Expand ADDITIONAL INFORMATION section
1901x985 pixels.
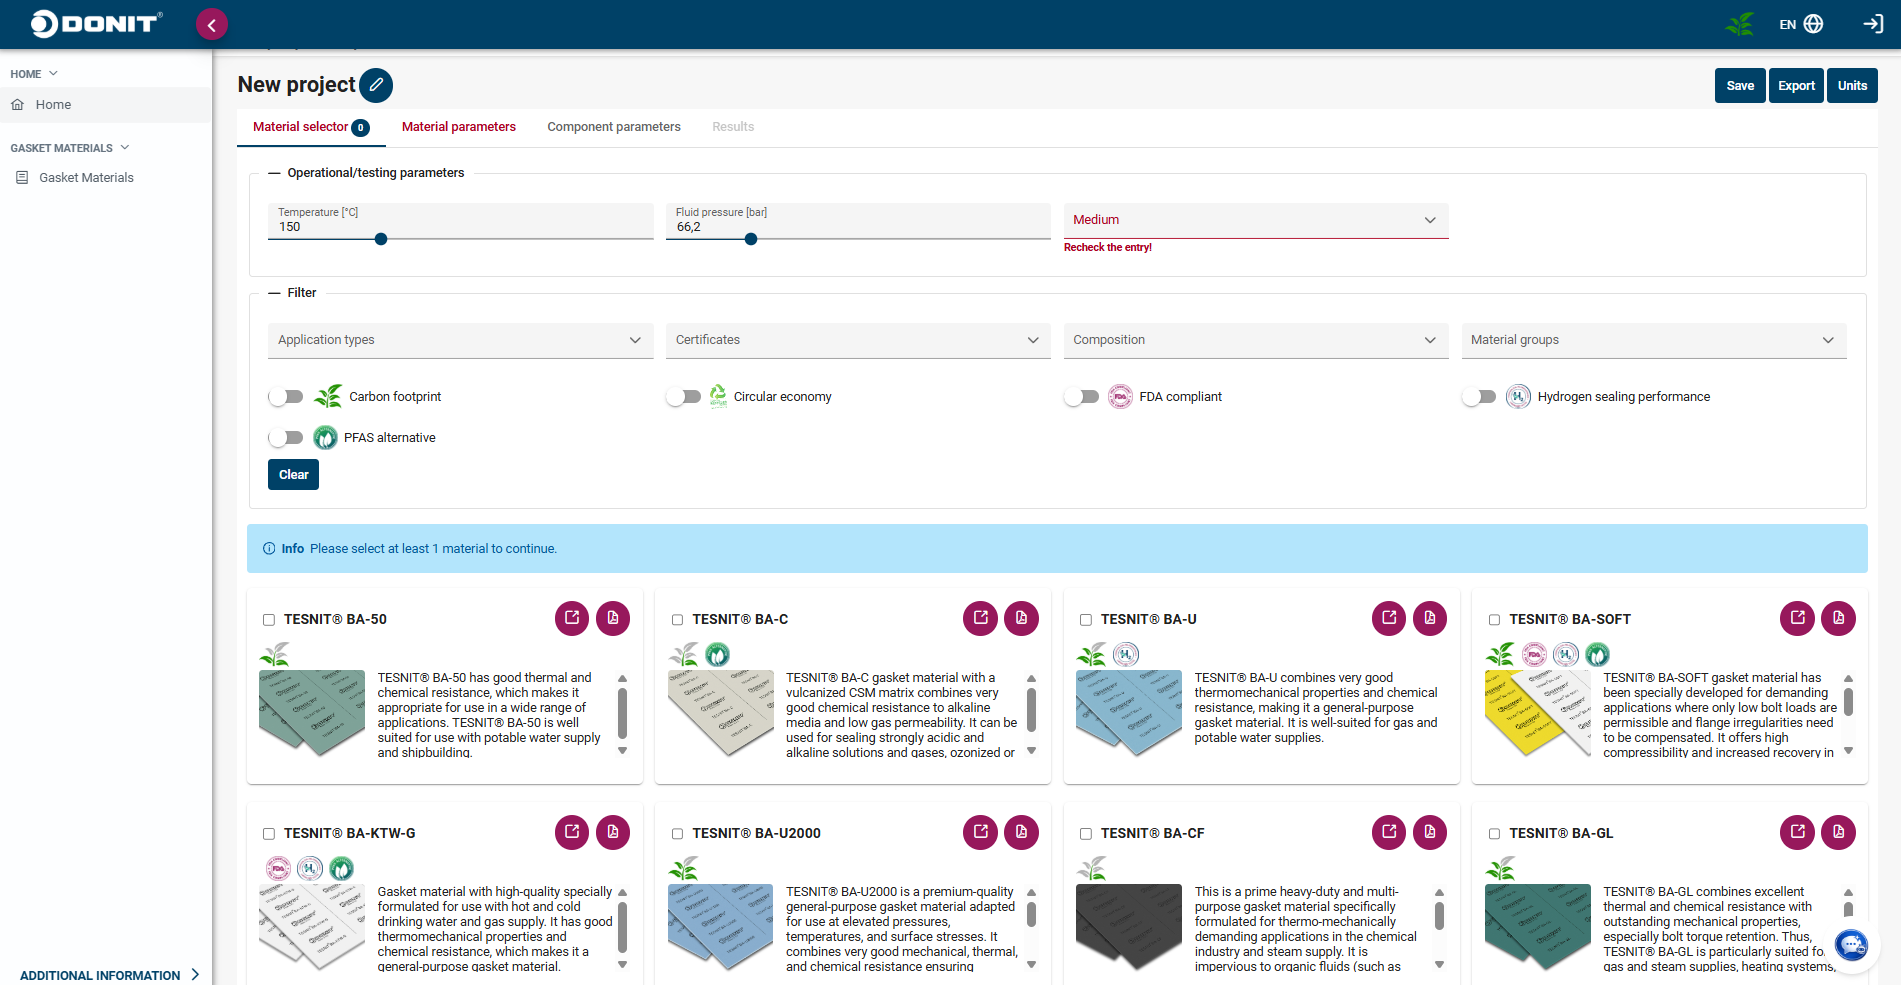click(109, 975)
